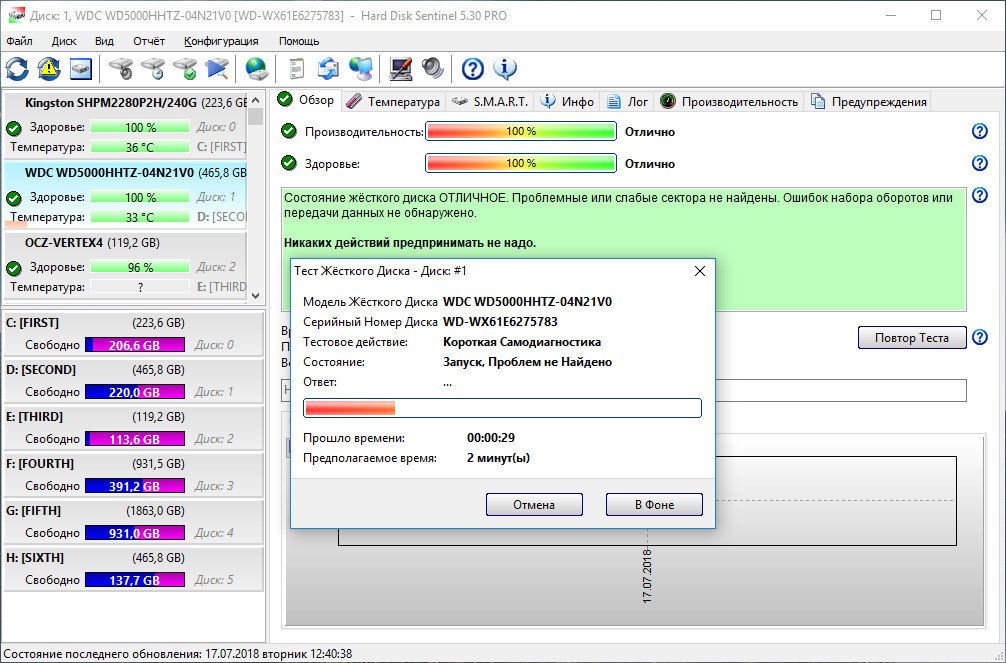Click the status bar last update text

tap(178, 654)
